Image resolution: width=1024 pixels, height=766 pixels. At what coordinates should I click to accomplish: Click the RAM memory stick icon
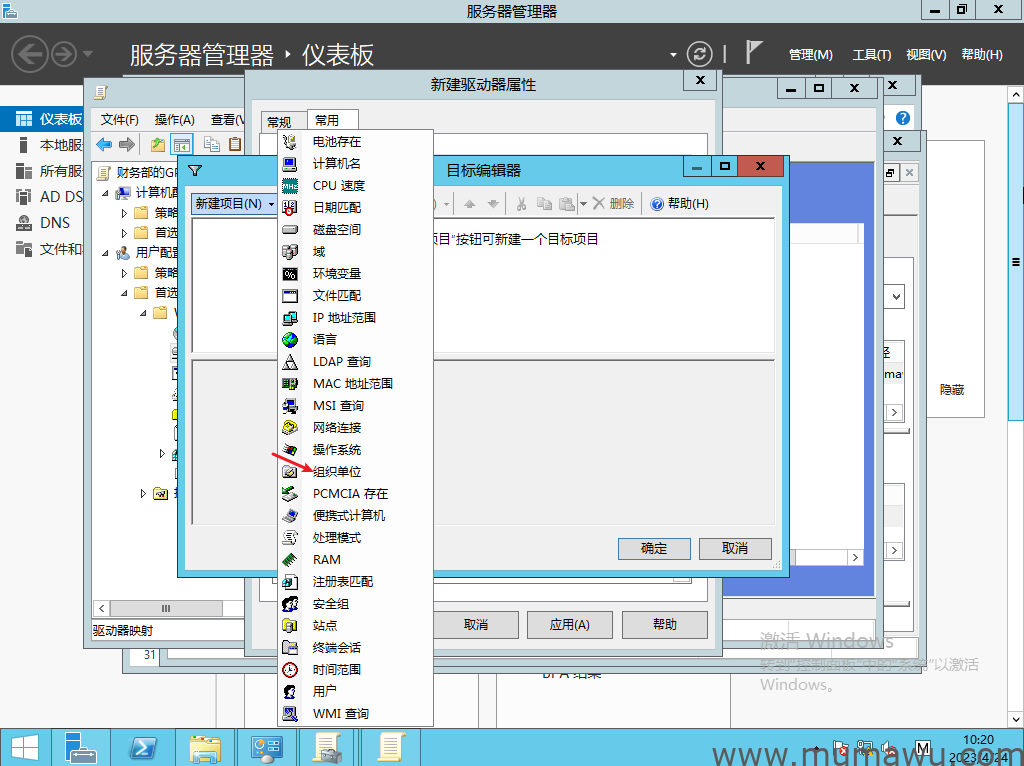290,560
